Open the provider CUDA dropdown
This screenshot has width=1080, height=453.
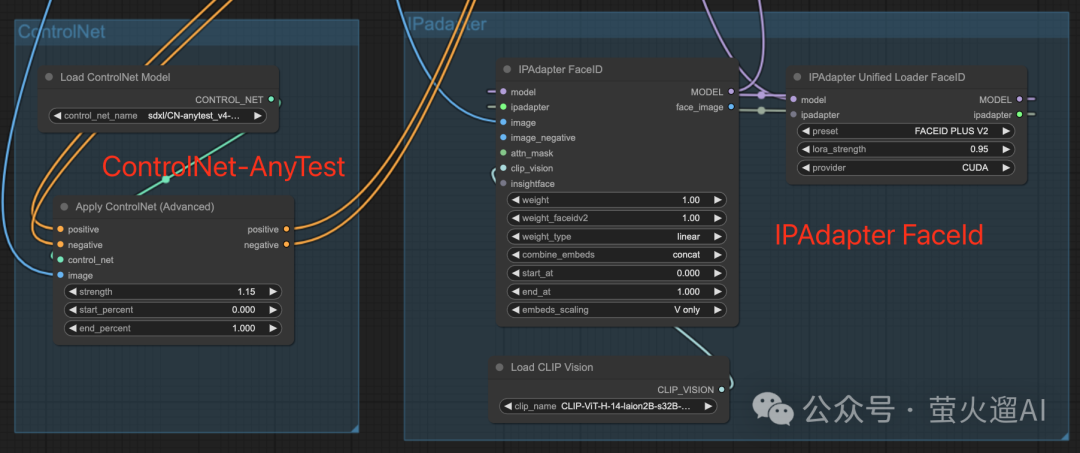906,167
